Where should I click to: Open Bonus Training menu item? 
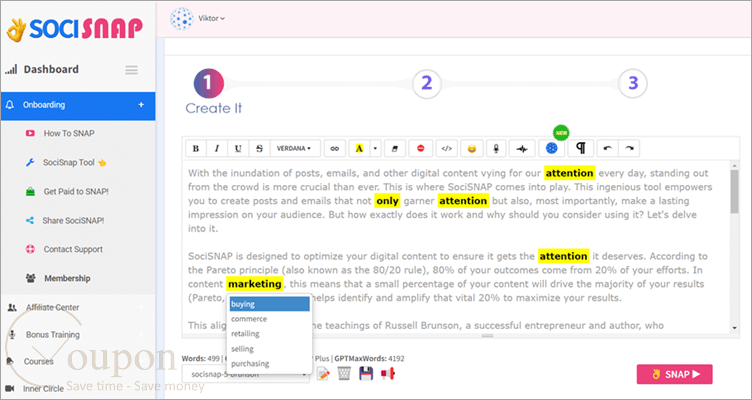click(53, 335)
